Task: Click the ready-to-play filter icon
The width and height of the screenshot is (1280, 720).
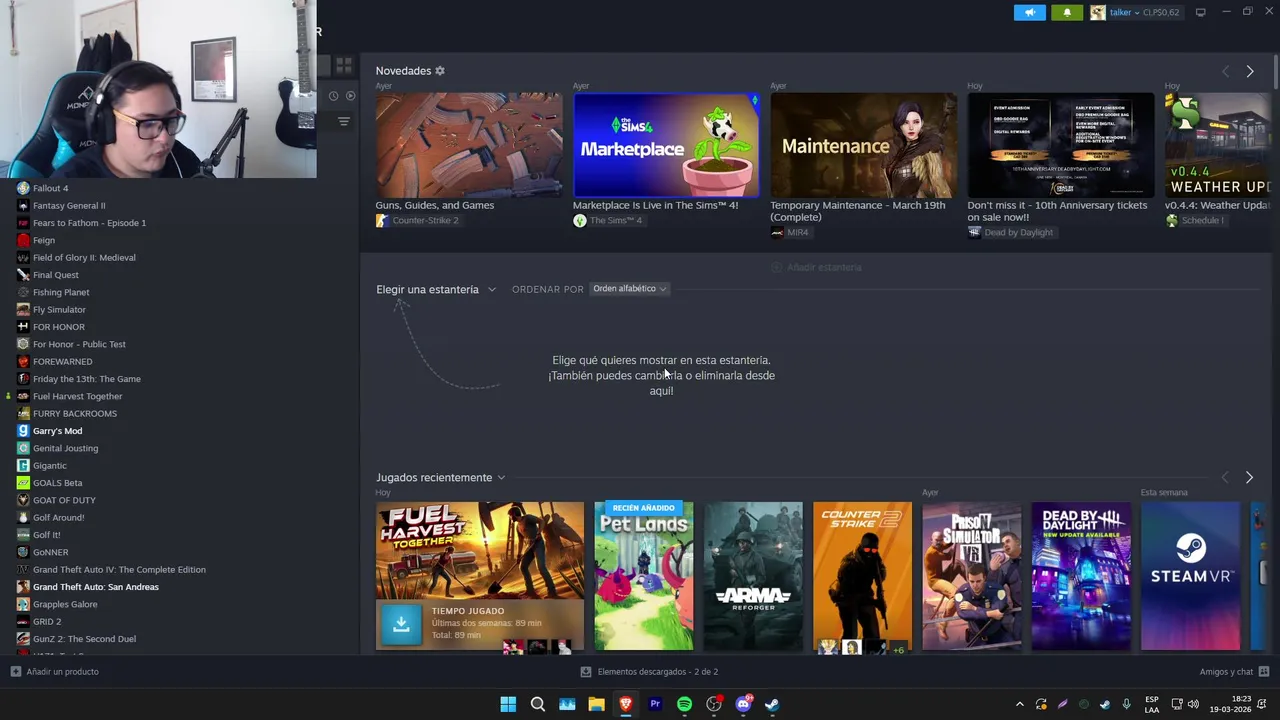Action: tap(350, 96)
